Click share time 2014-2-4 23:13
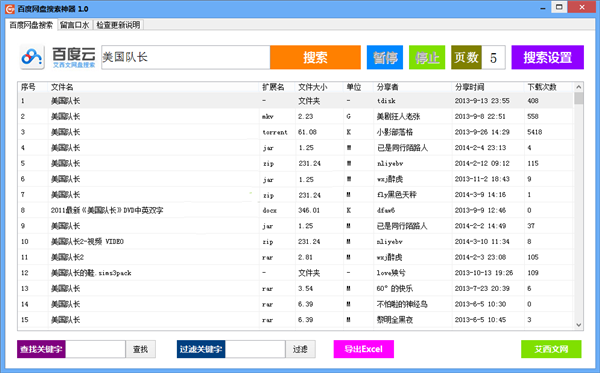This screenshot has height=373, width=600. pyautogui.click(x=480, y=148)
